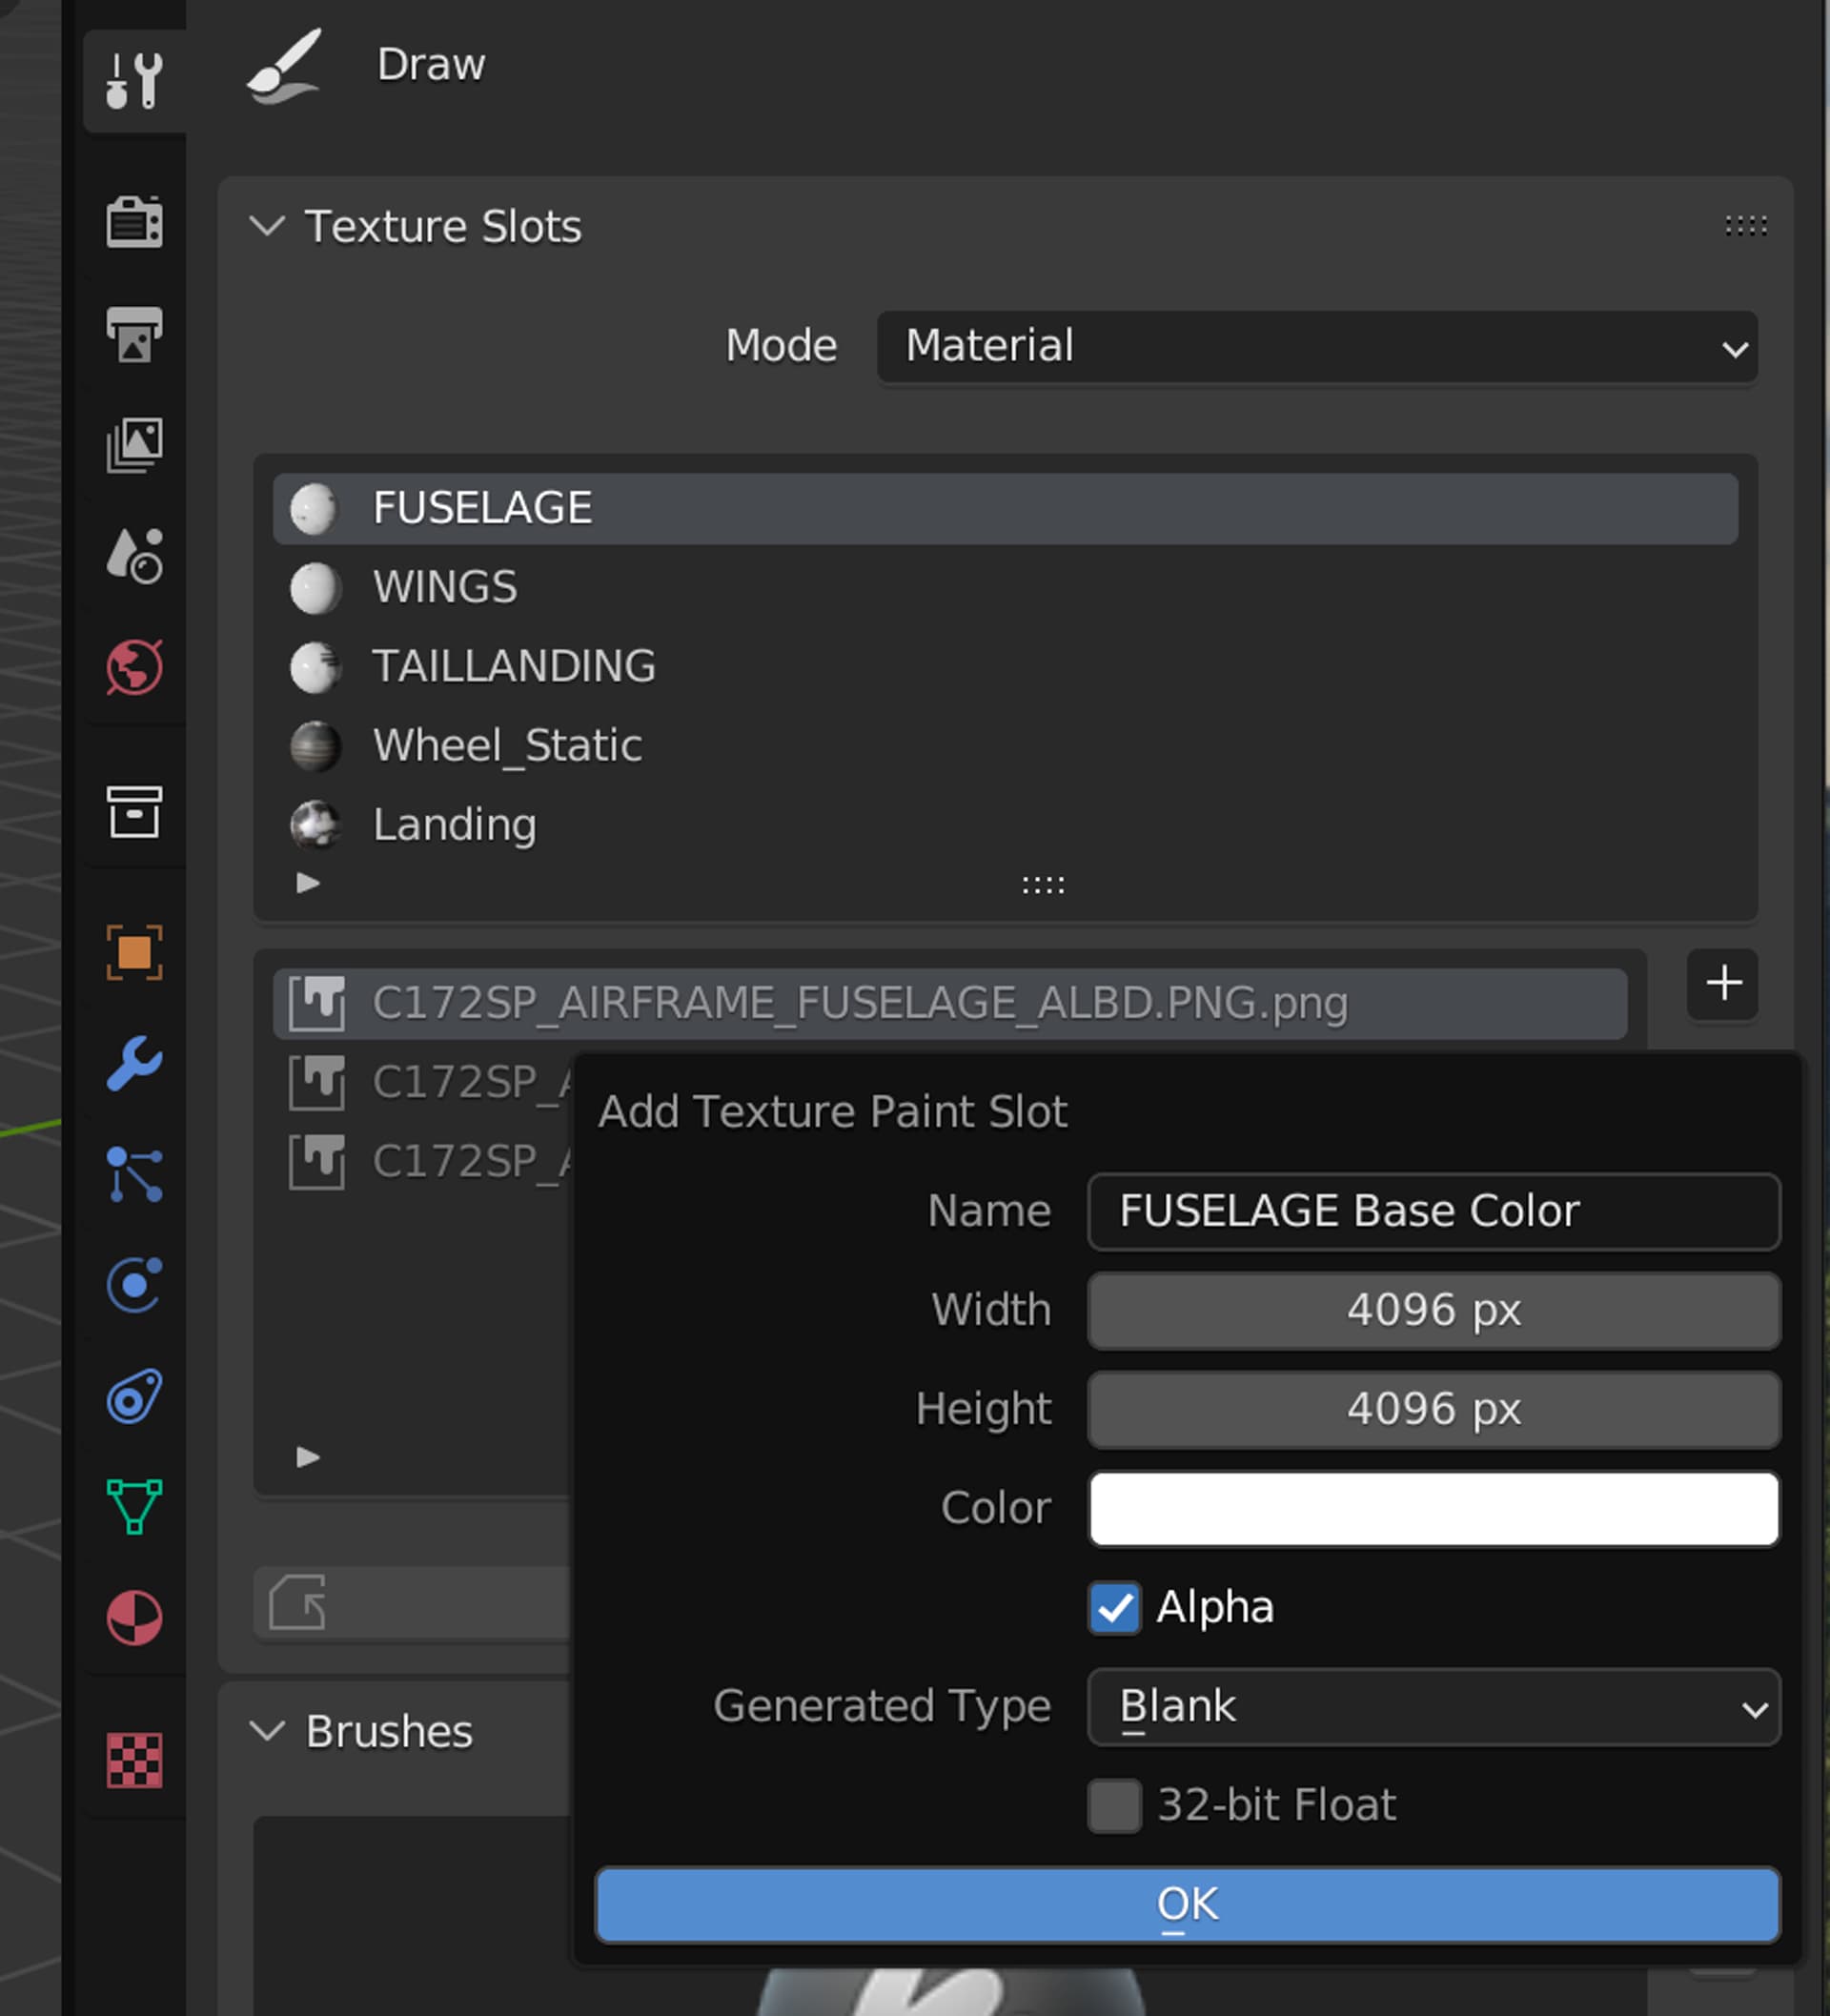Viewport: 1830px width, 2016px height.
Task: Enable the 32-bit Float checkbox
Action: coord(1115,1806)
